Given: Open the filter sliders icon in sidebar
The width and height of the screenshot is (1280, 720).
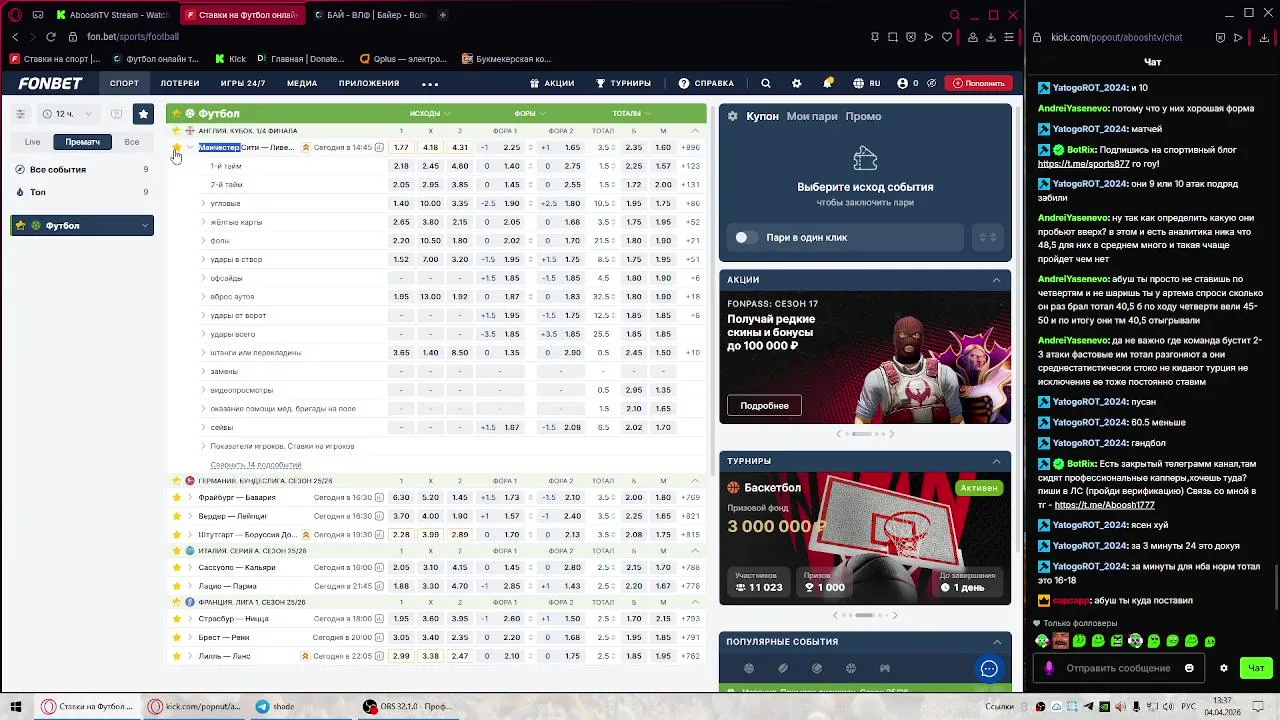Looking at the screenshot, I should tap(20, 114).
